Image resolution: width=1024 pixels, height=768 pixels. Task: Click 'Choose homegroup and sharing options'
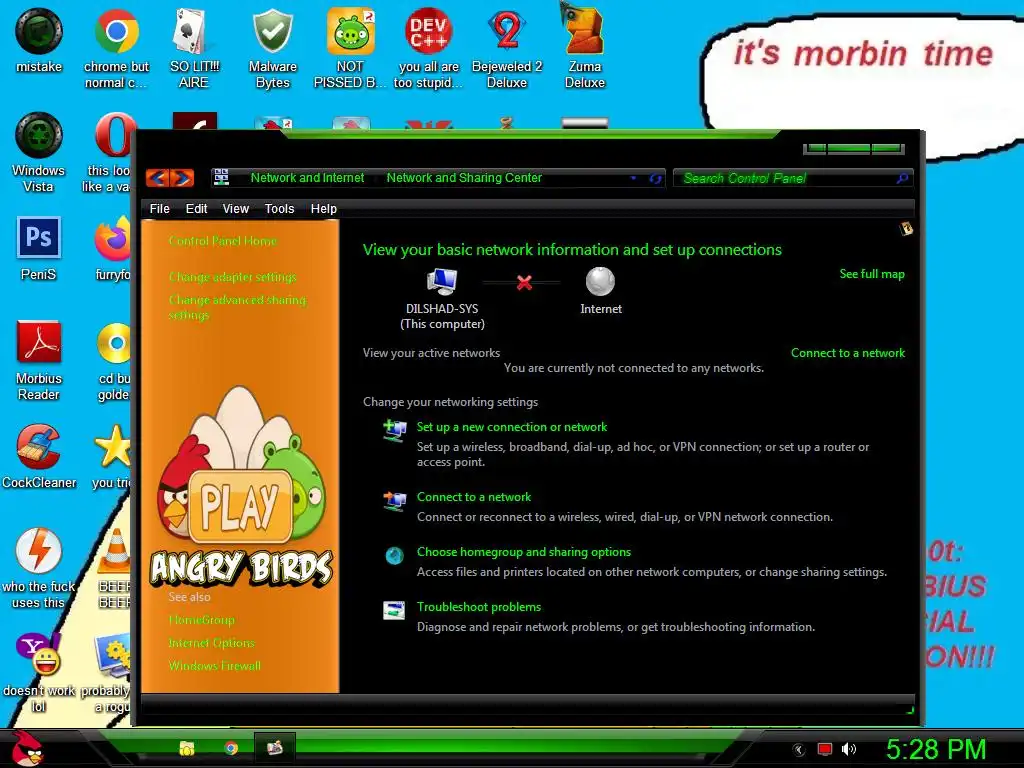(x=524, y=551)
